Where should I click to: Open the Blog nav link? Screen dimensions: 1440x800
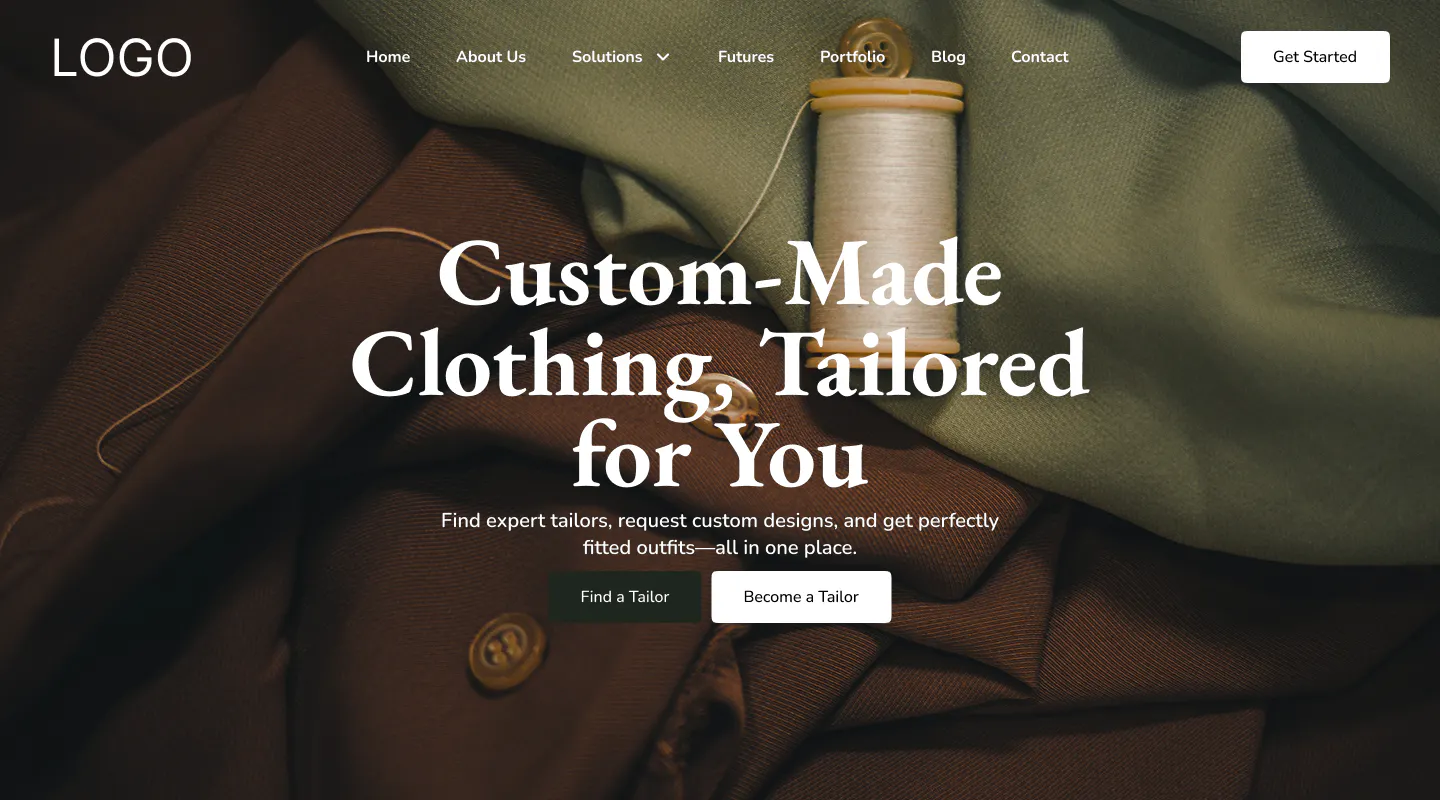tap(948, 57)
